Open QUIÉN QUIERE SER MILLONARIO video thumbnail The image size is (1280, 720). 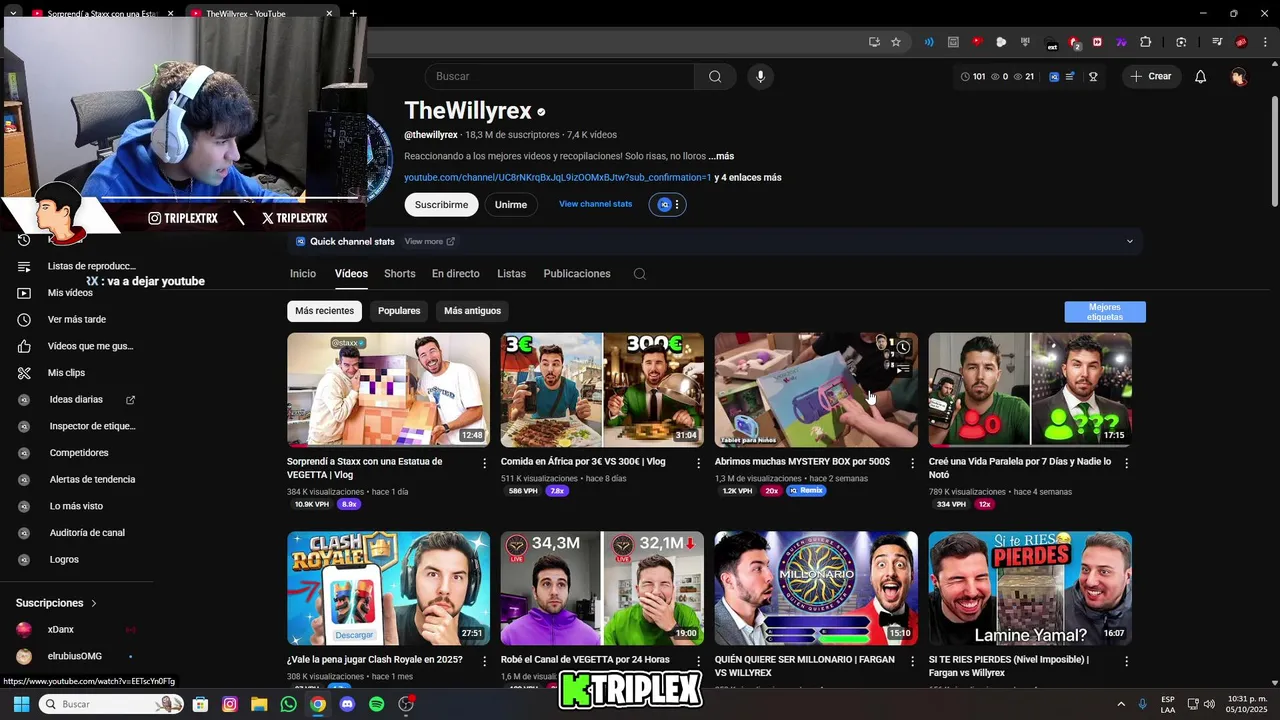point(816,588)
